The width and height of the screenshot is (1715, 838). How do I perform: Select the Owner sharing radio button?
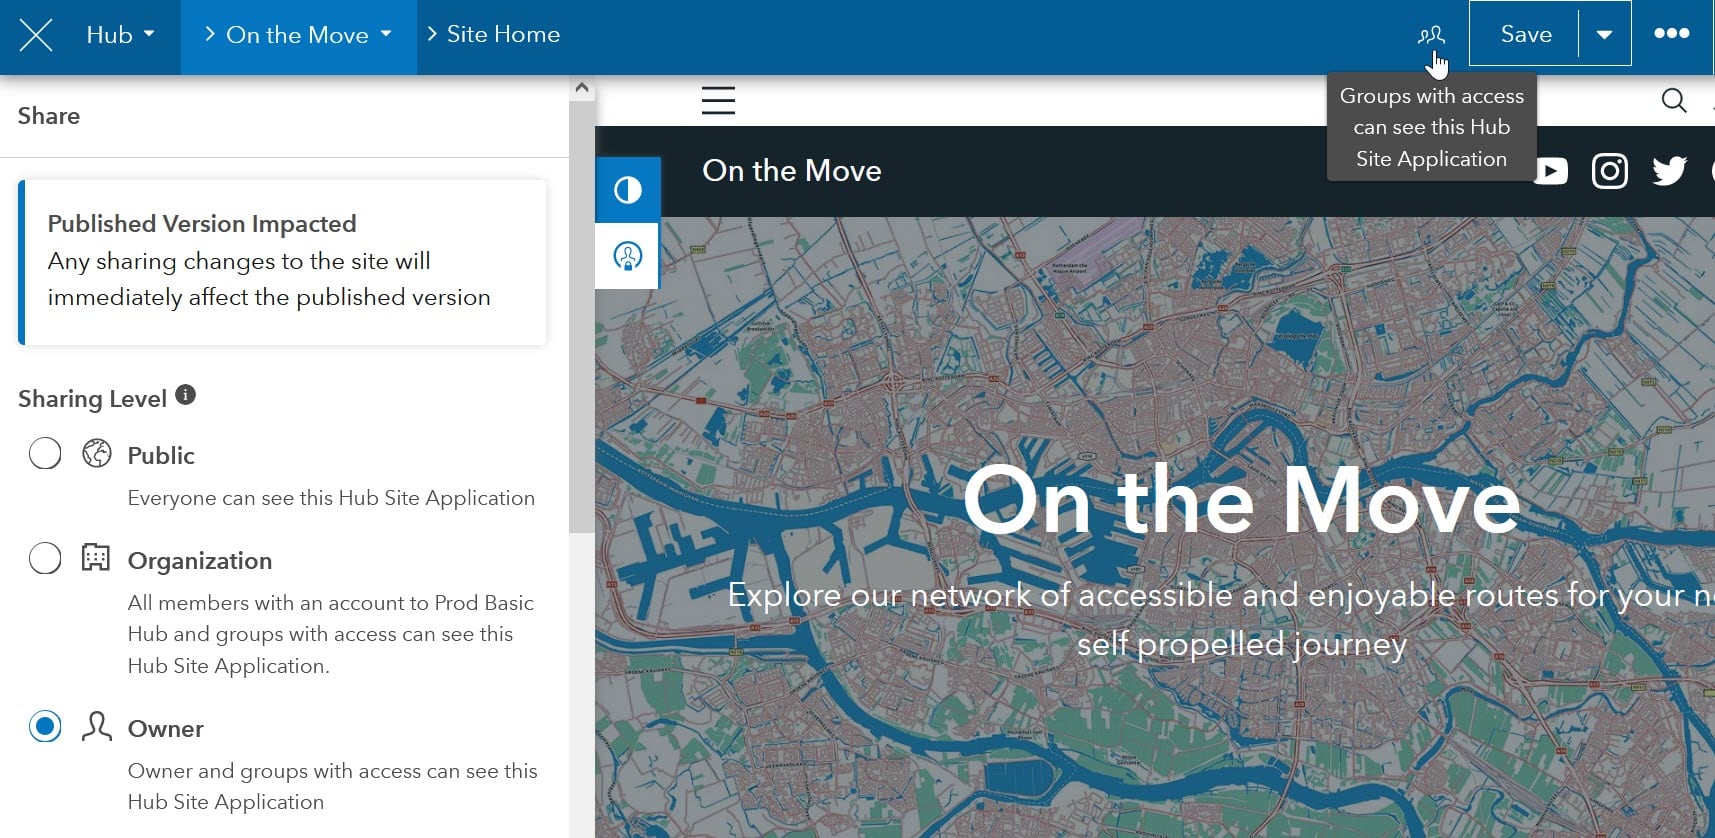point(45,727)
